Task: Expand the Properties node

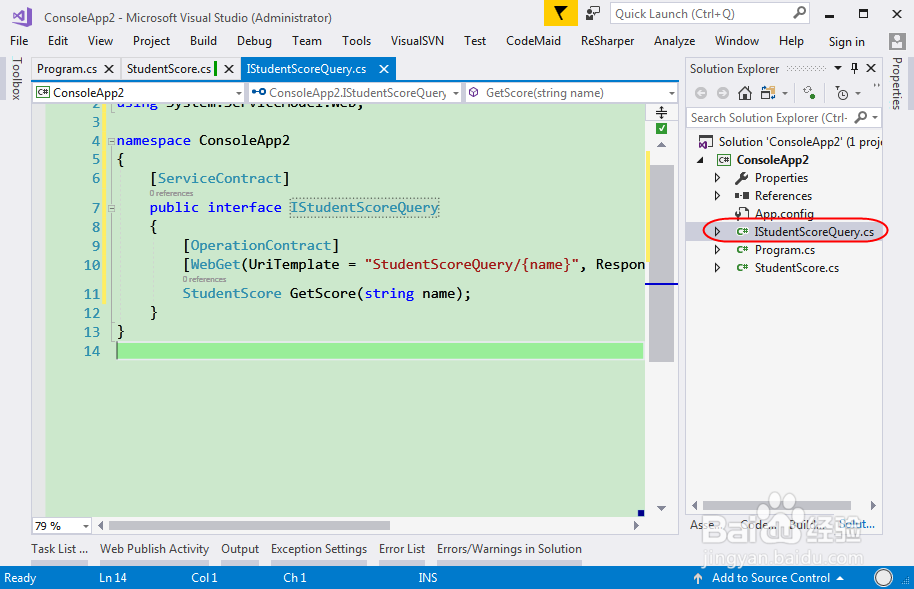Action: [718, 177]
